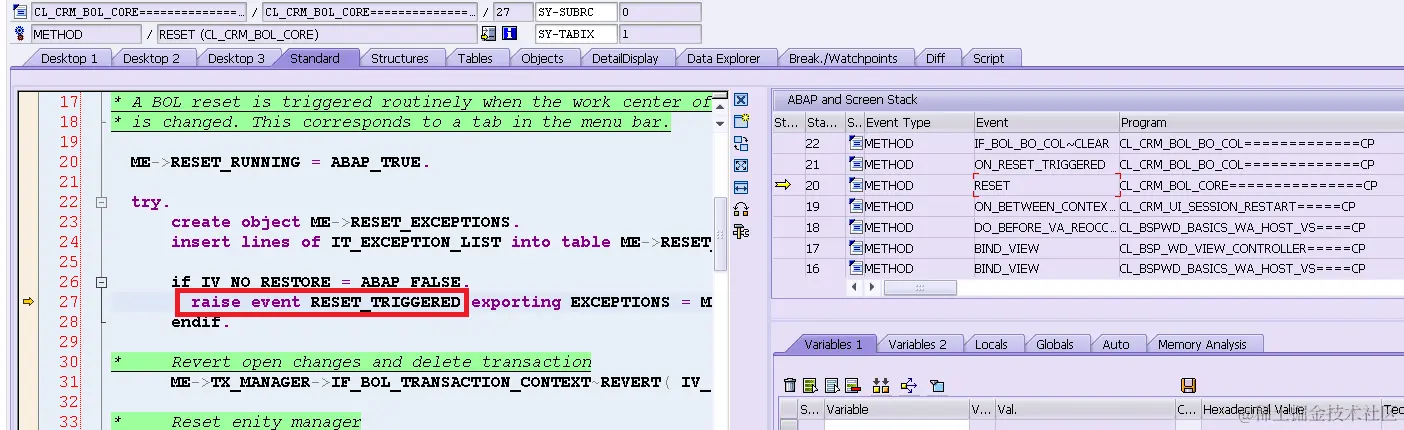Click the yellow arrow marker on stack level 20
The image size is (1404, 430).
click(783, 184)
